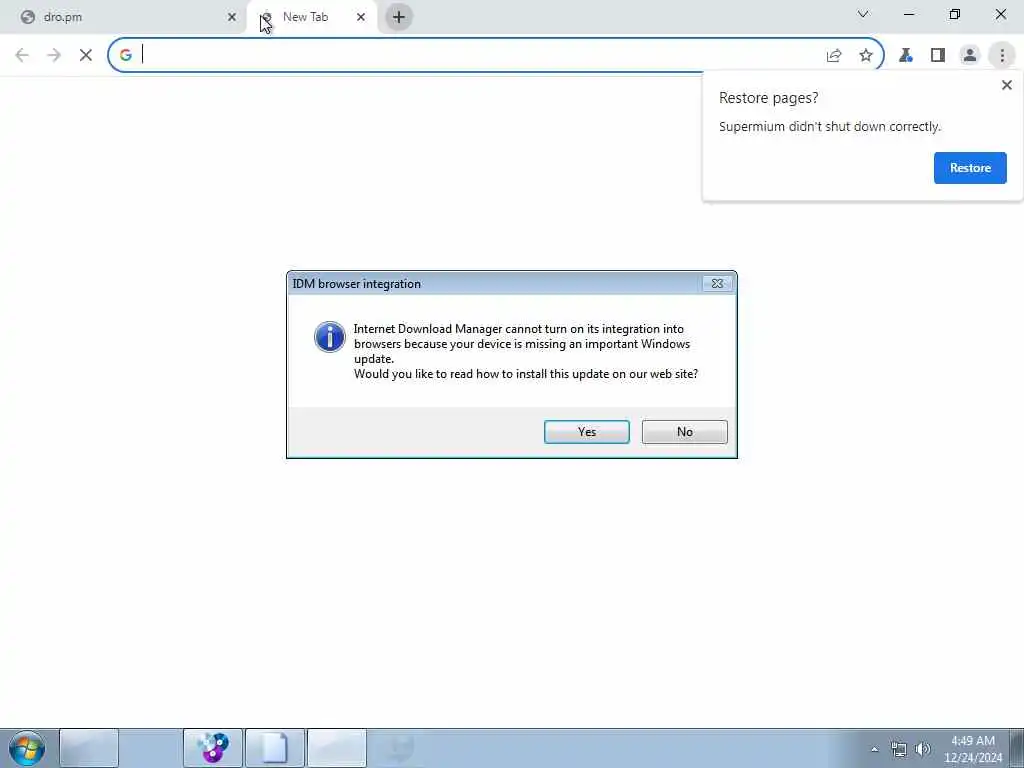
Task: Click the Google icon in address bar
Action: (x=126, y=56)
